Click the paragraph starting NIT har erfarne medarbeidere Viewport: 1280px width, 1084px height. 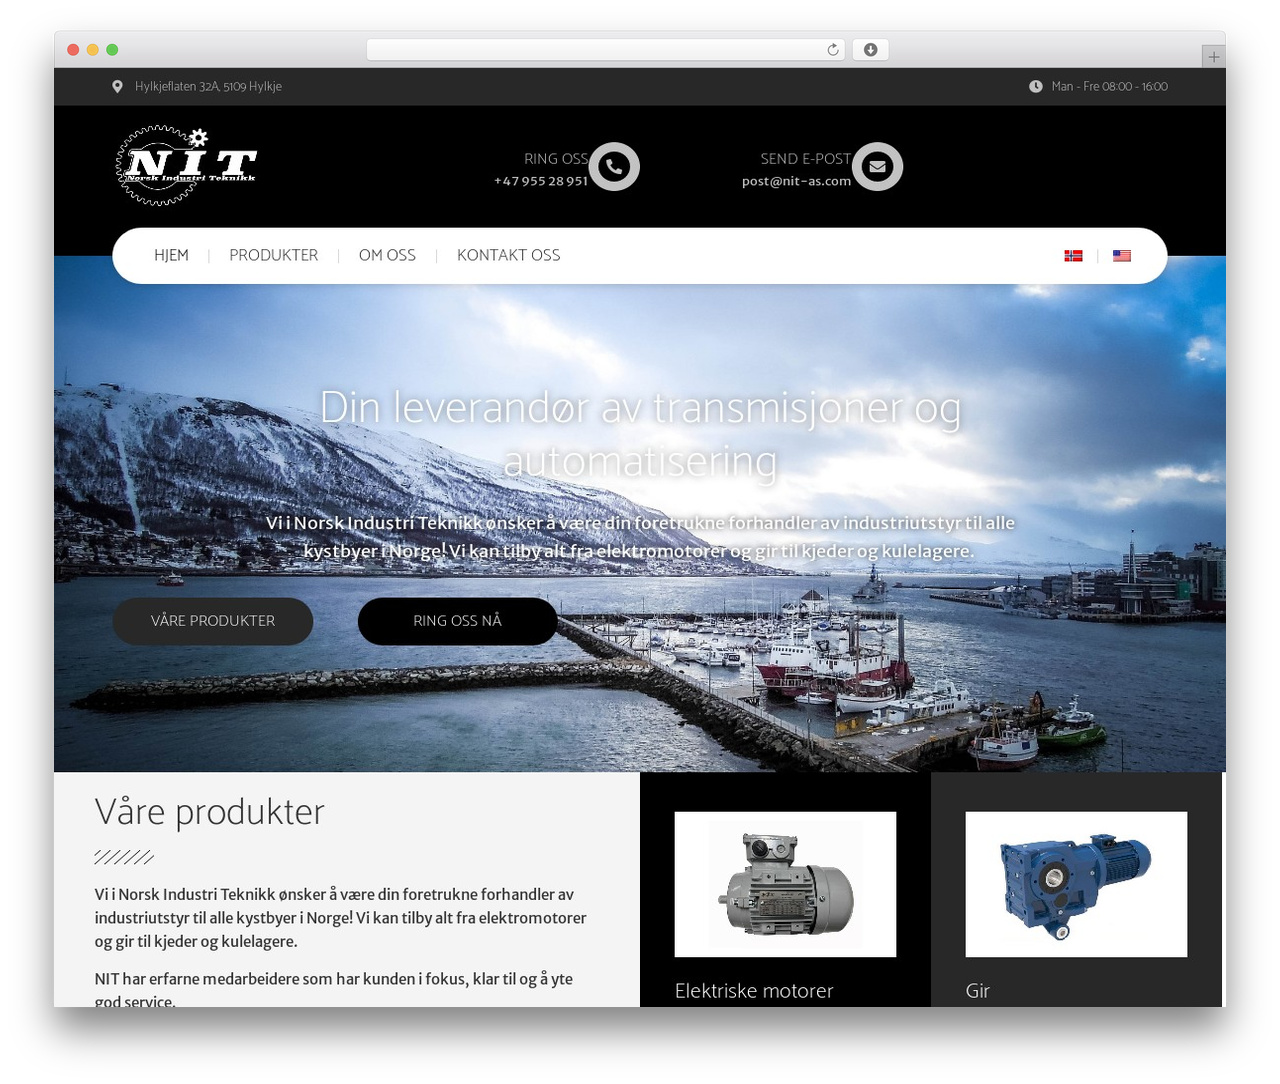334,990
